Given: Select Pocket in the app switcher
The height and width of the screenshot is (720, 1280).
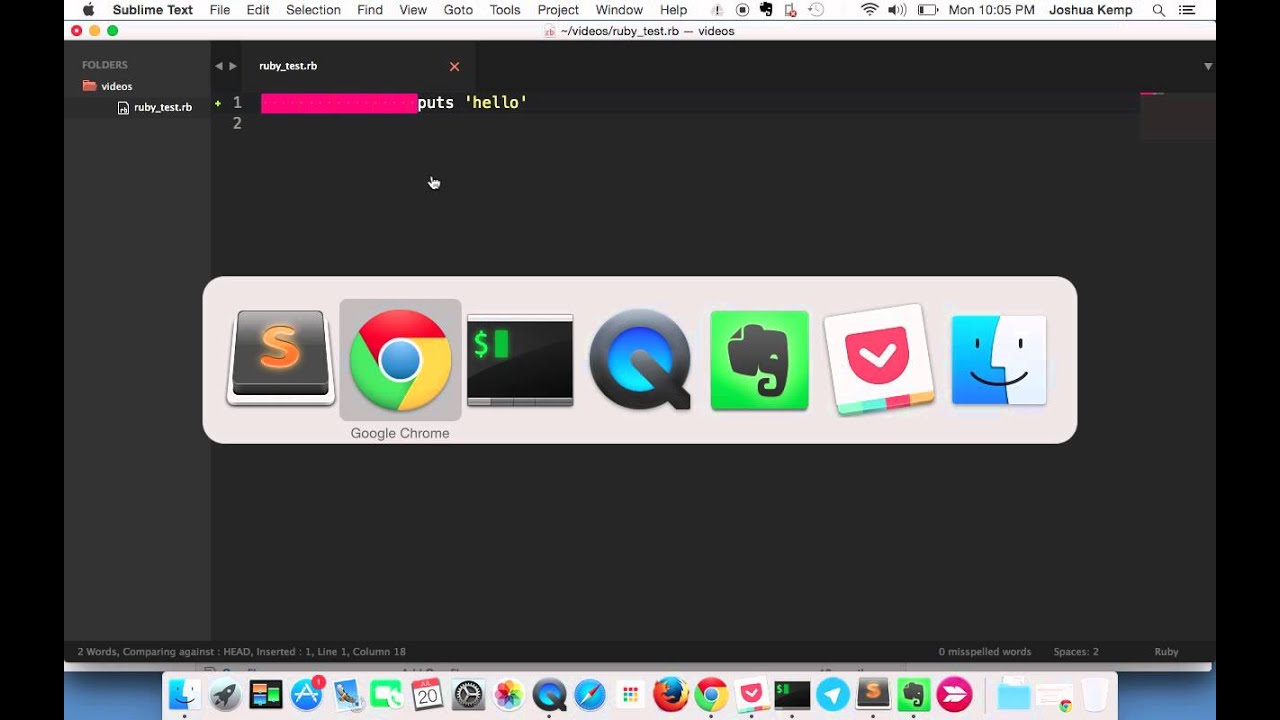Looking at the screenshot, I should coord(879,359).
